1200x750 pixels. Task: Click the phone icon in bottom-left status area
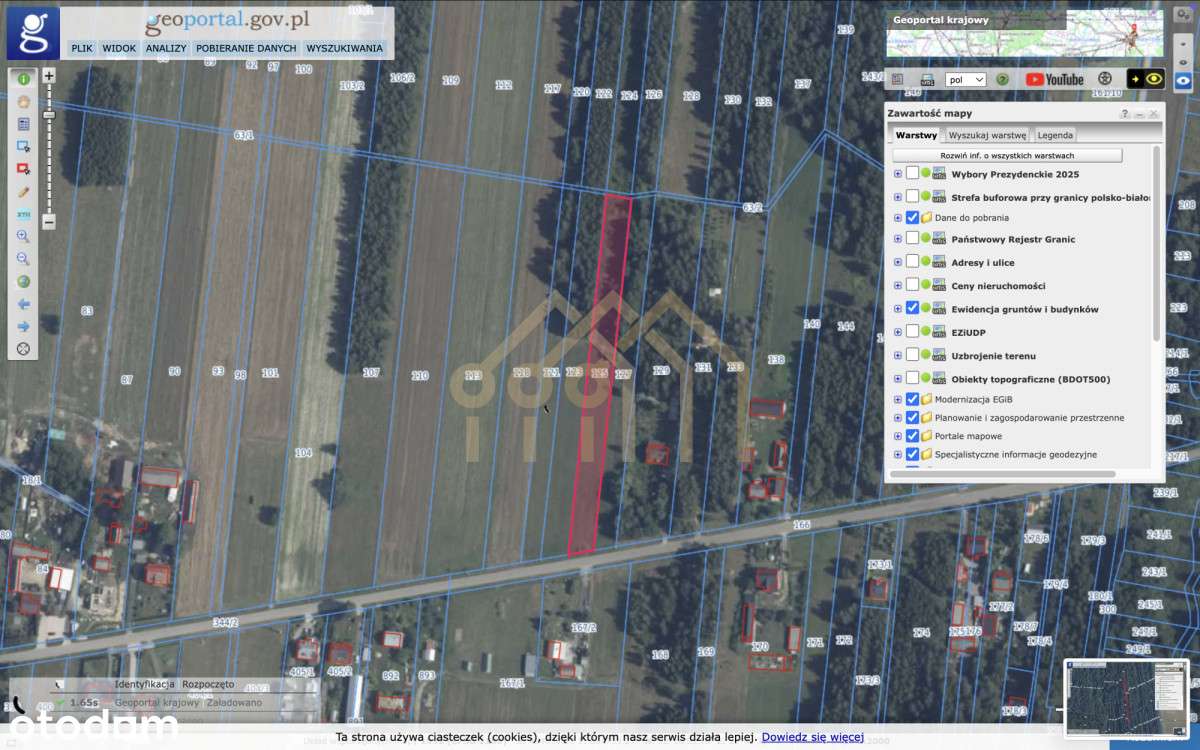point(20,703)
